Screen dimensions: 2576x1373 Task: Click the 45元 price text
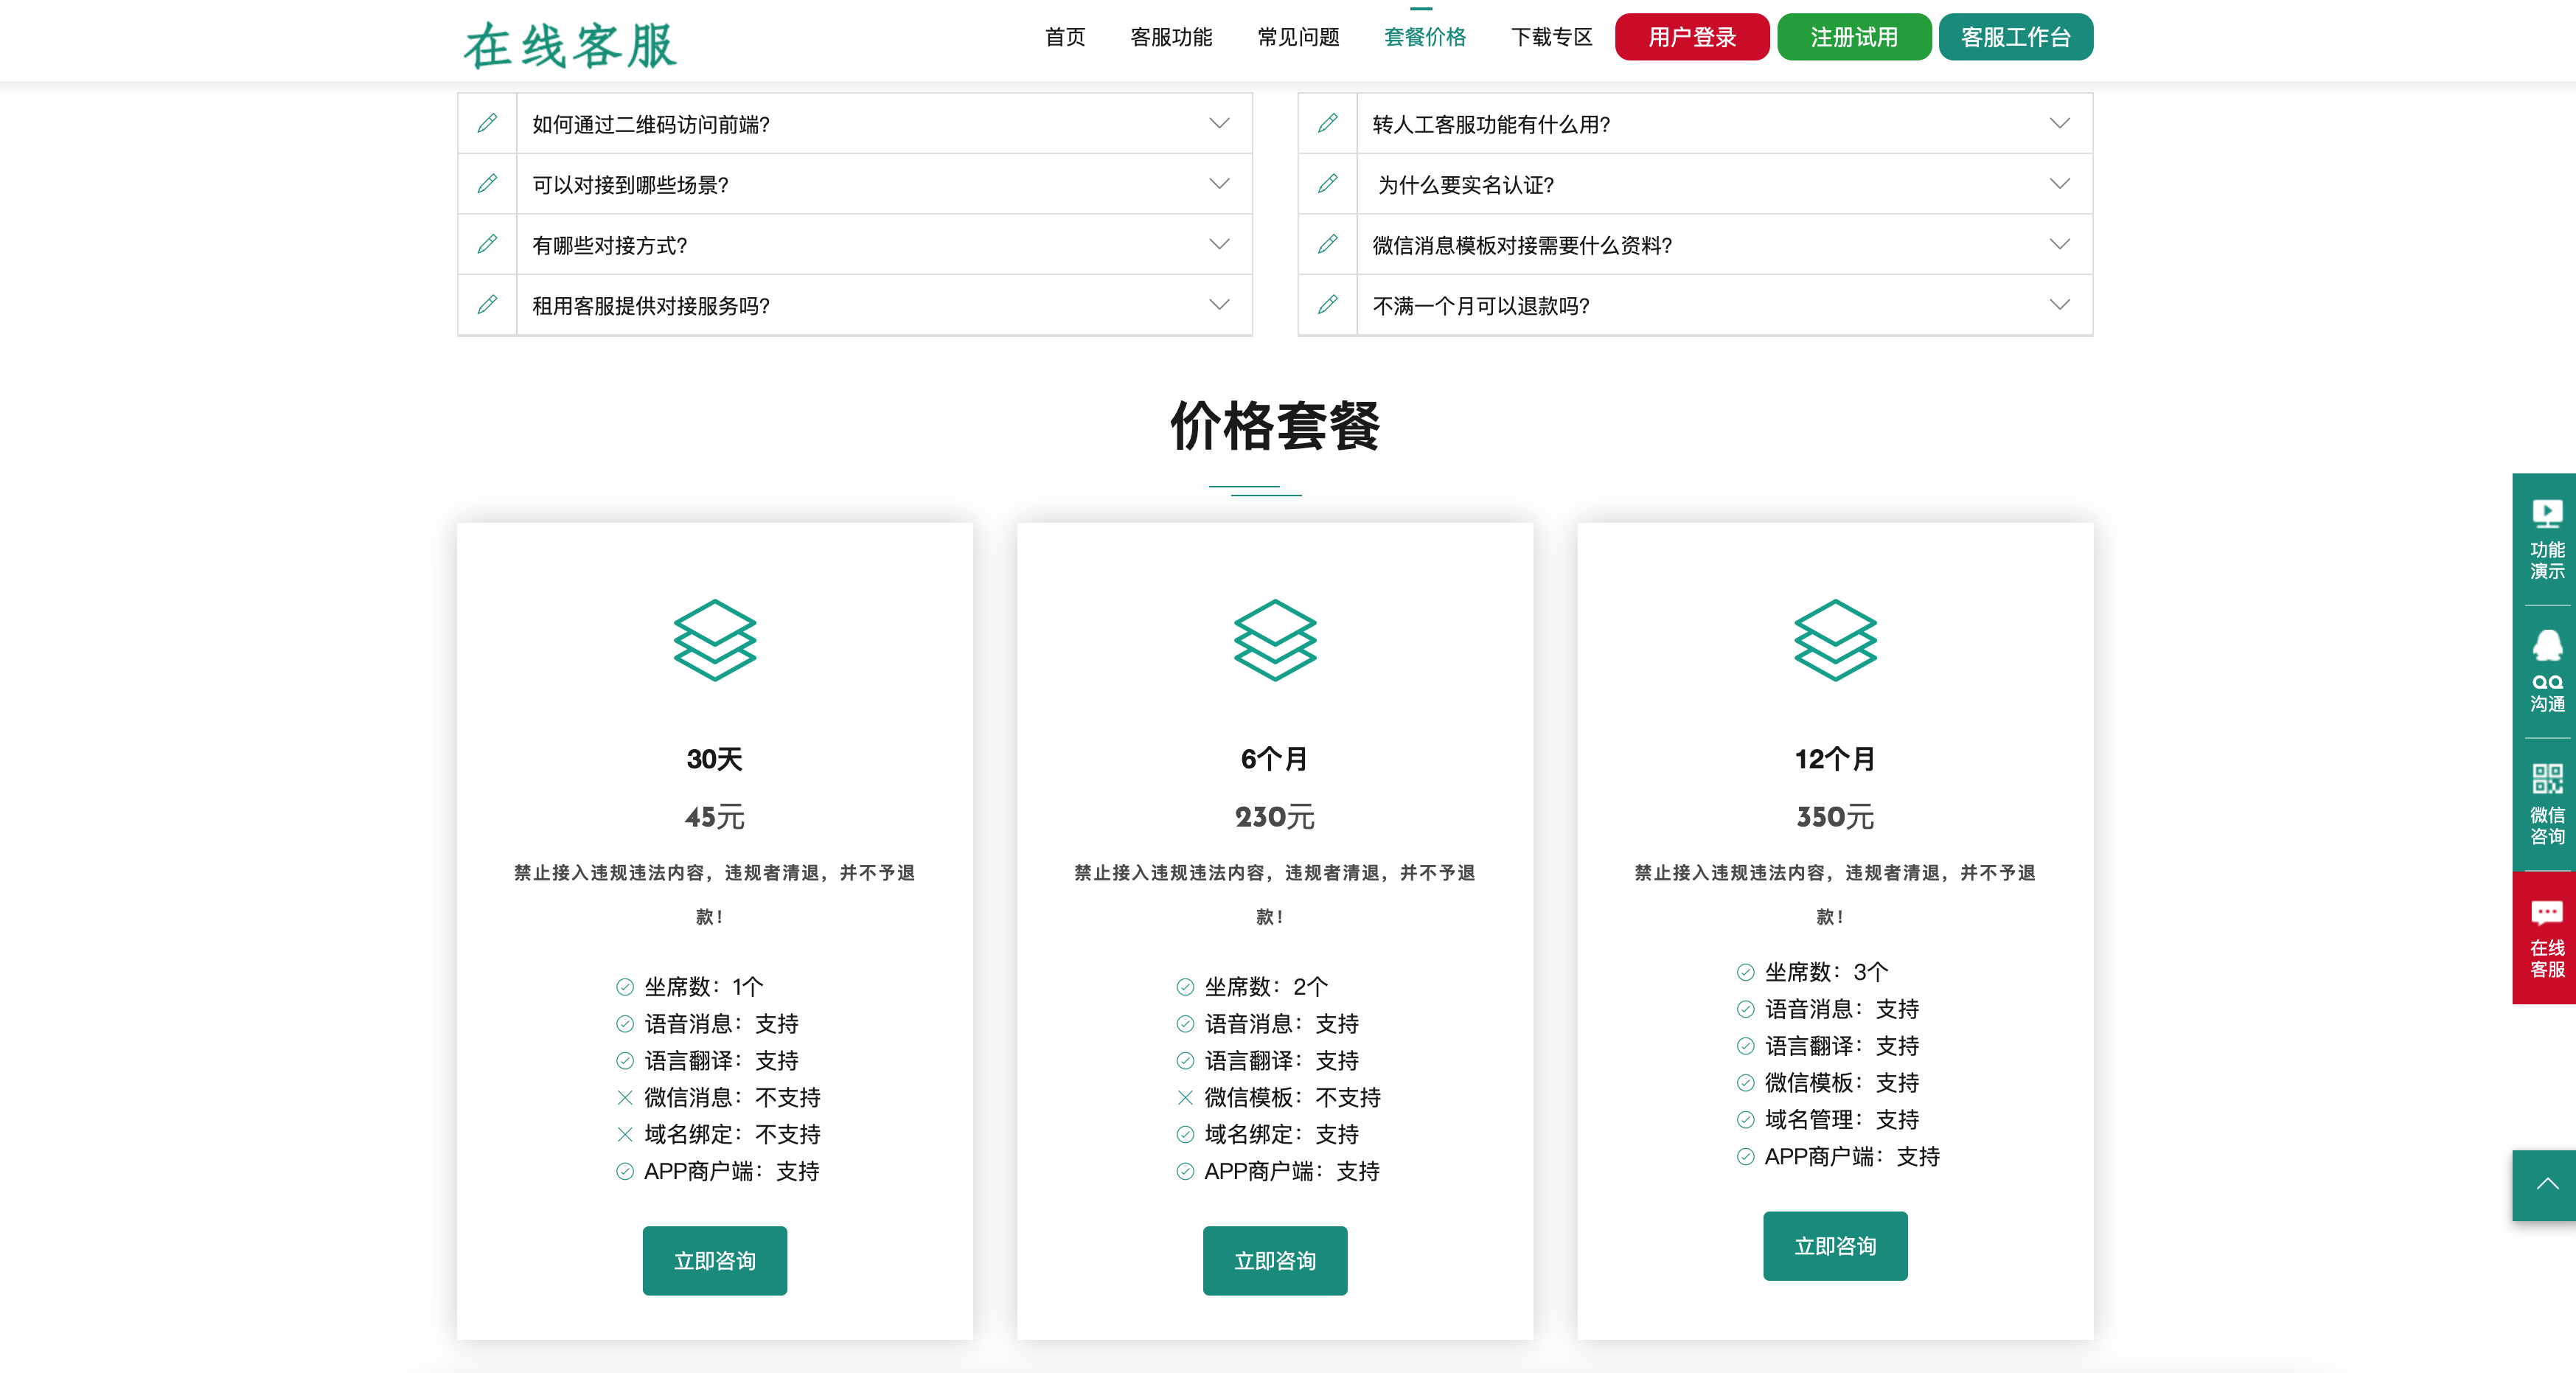click(715, 817)
